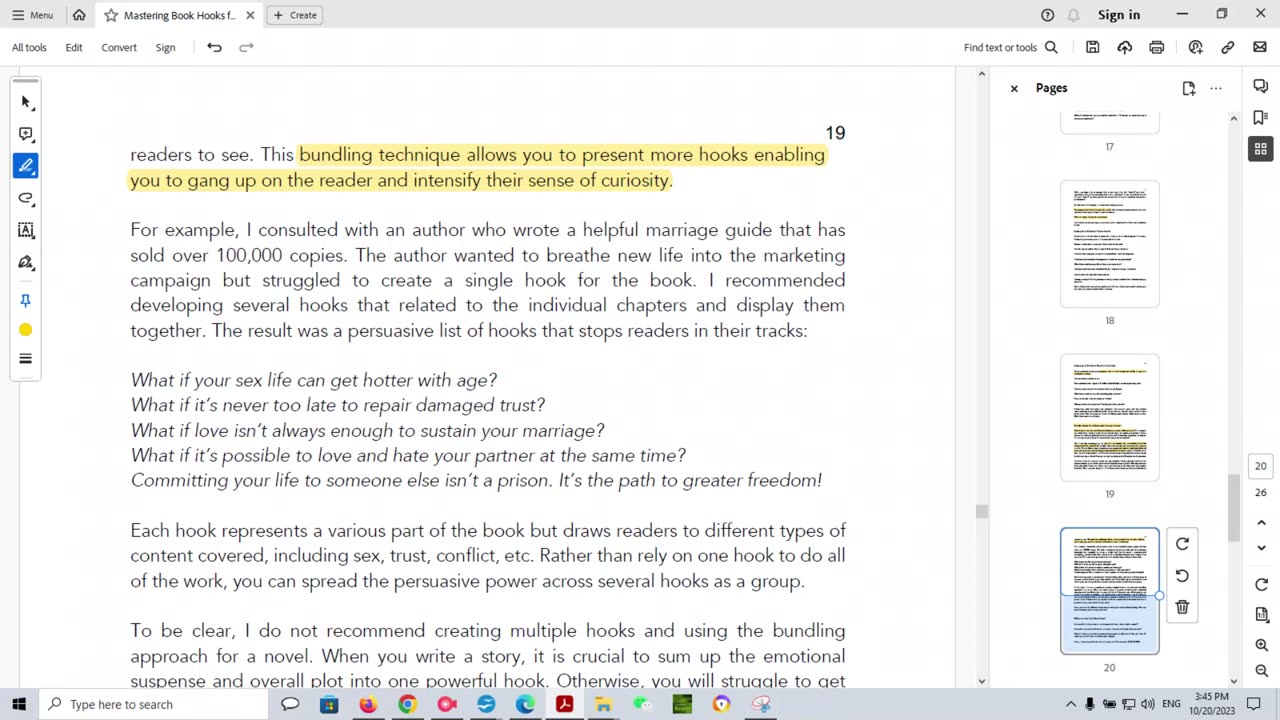Open the Menu hamburger button
1280x720 pixels.
tap(32, 15)
